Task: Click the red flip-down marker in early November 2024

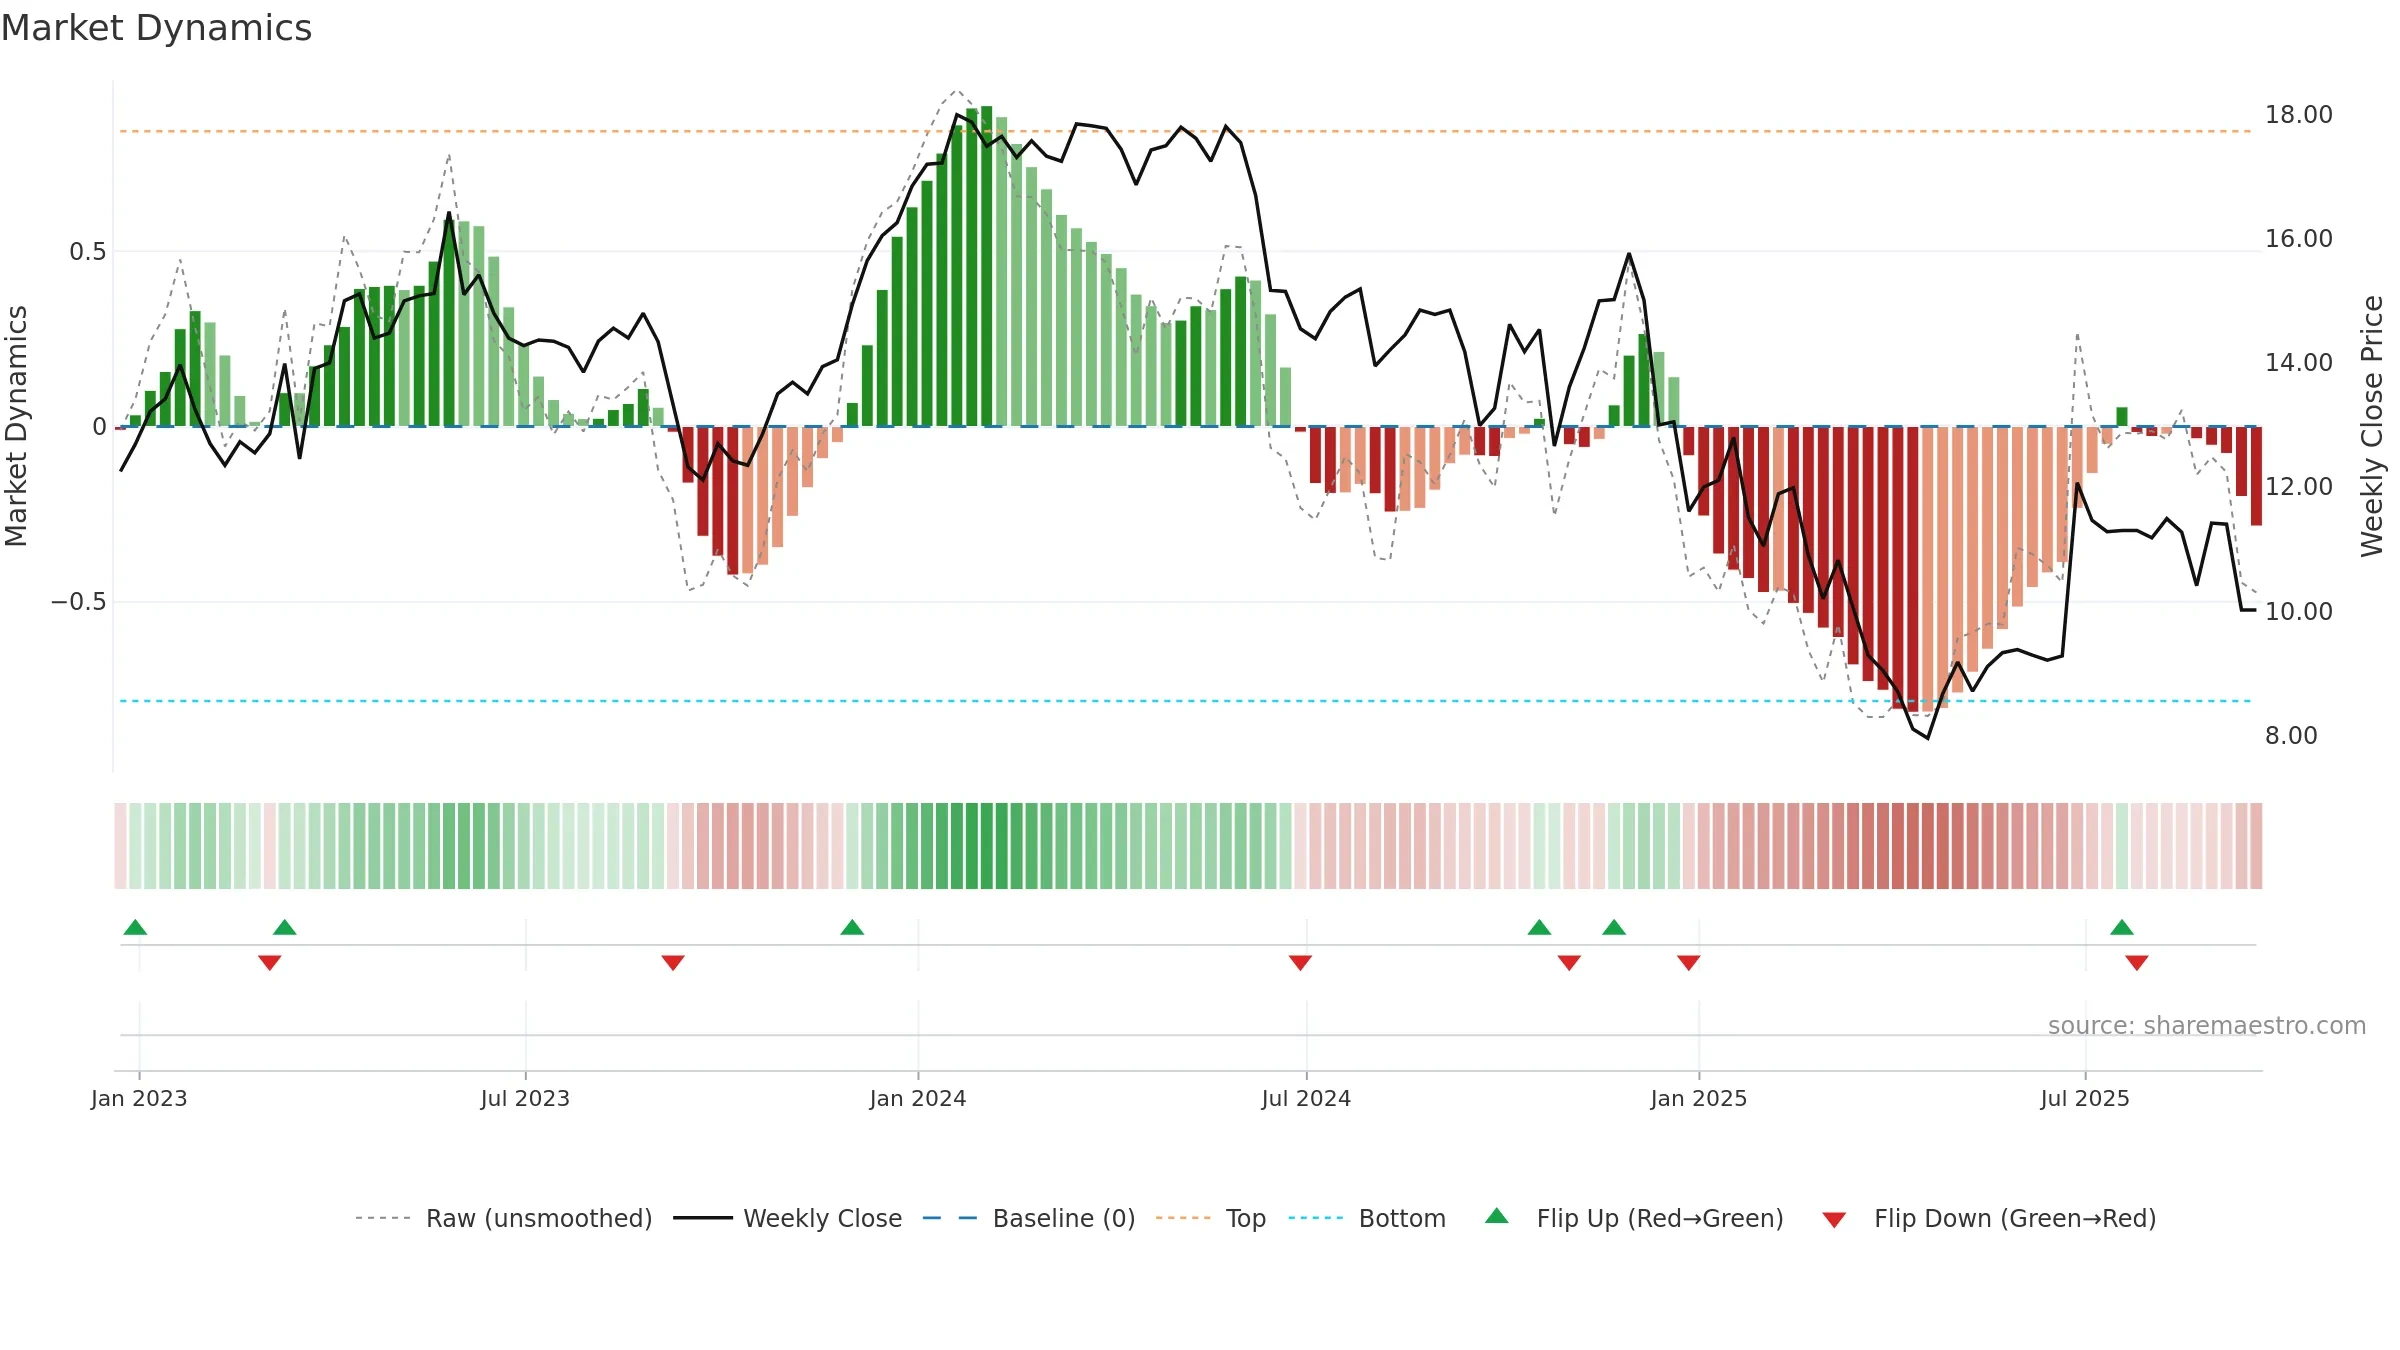Action: tap(1569, 962)
